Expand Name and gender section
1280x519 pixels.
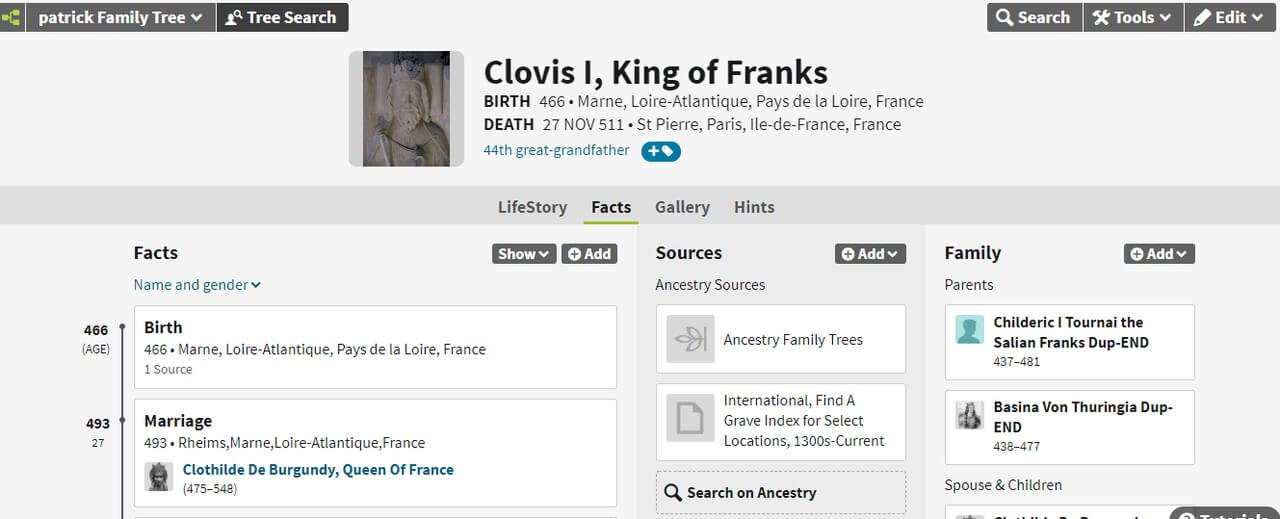pyautogui.click(x=197, y=285)
